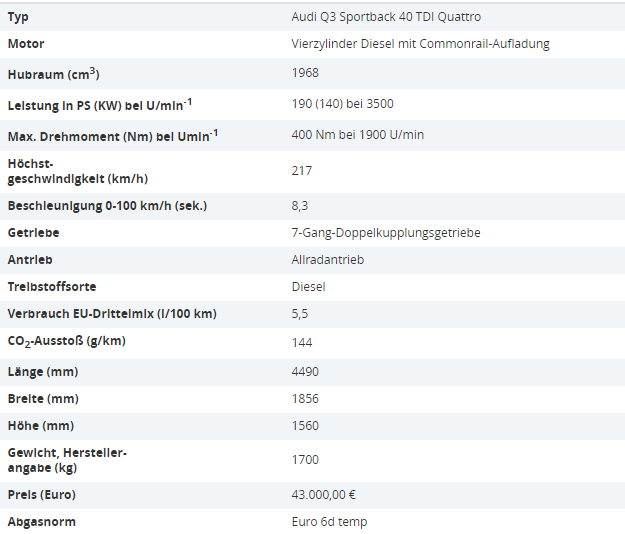
Task: Select the value 'Audi Q3 Sportback 40 TDI Quattro'
Action: [386, 17]
